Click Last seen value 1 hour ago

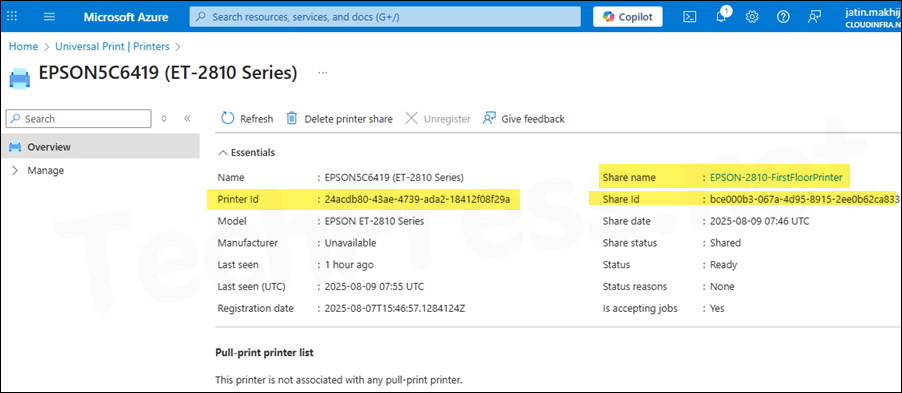pos(349,265)
